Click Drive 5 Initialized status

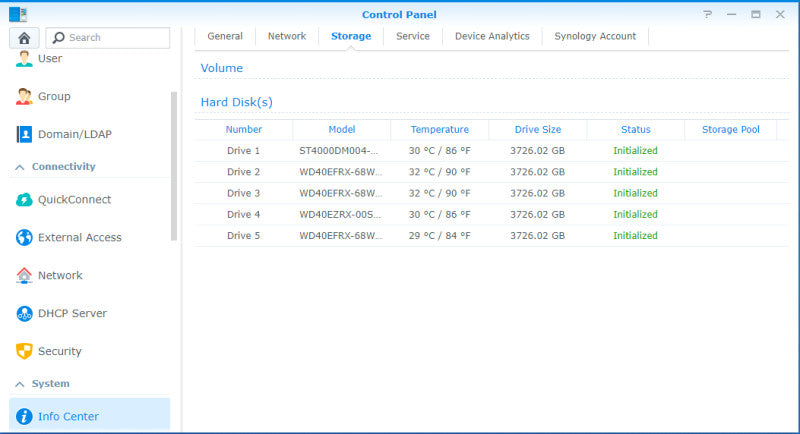[635, 236]
